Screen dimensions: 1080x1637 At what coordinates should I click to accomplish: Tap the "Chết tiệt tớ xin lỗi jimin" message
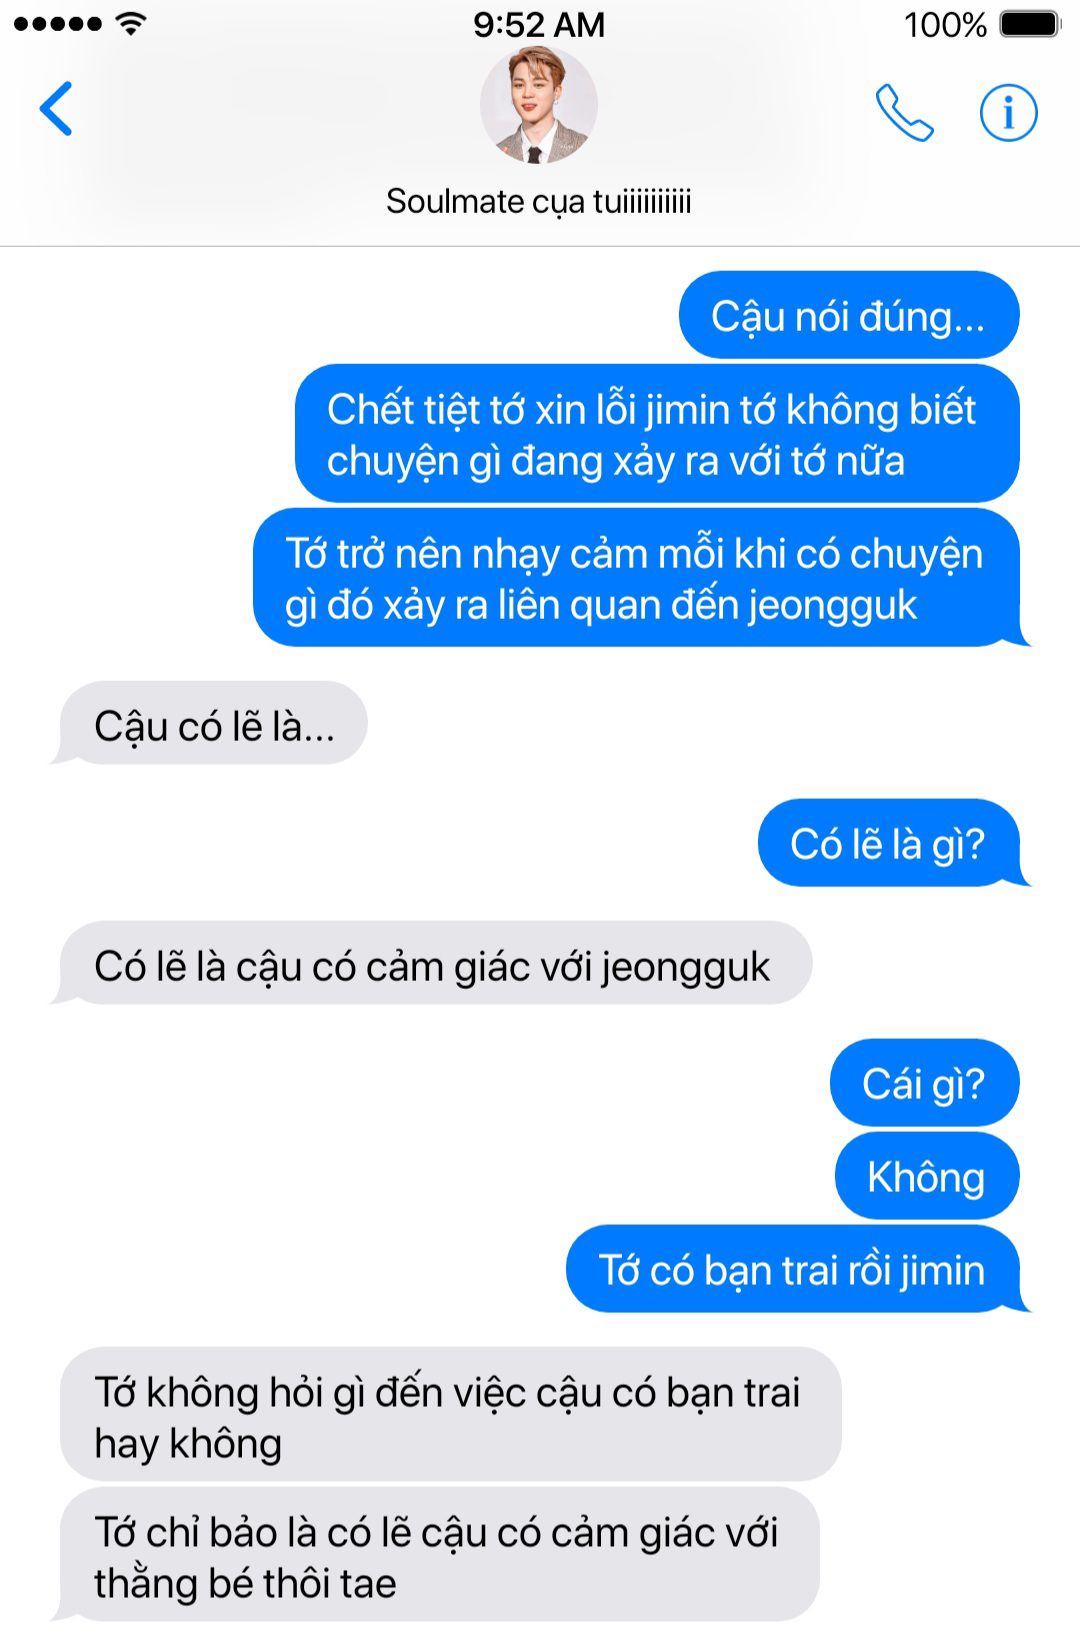(x=657, y=434)
